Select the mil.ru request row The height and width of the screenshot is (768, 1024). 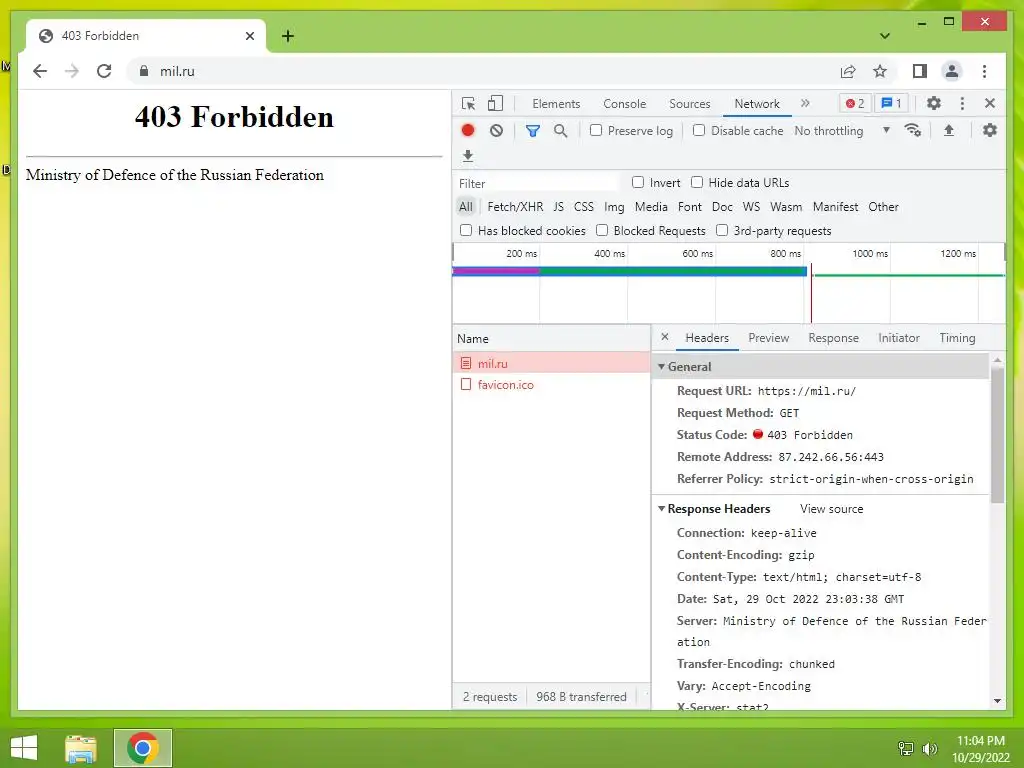coord(551,363)
